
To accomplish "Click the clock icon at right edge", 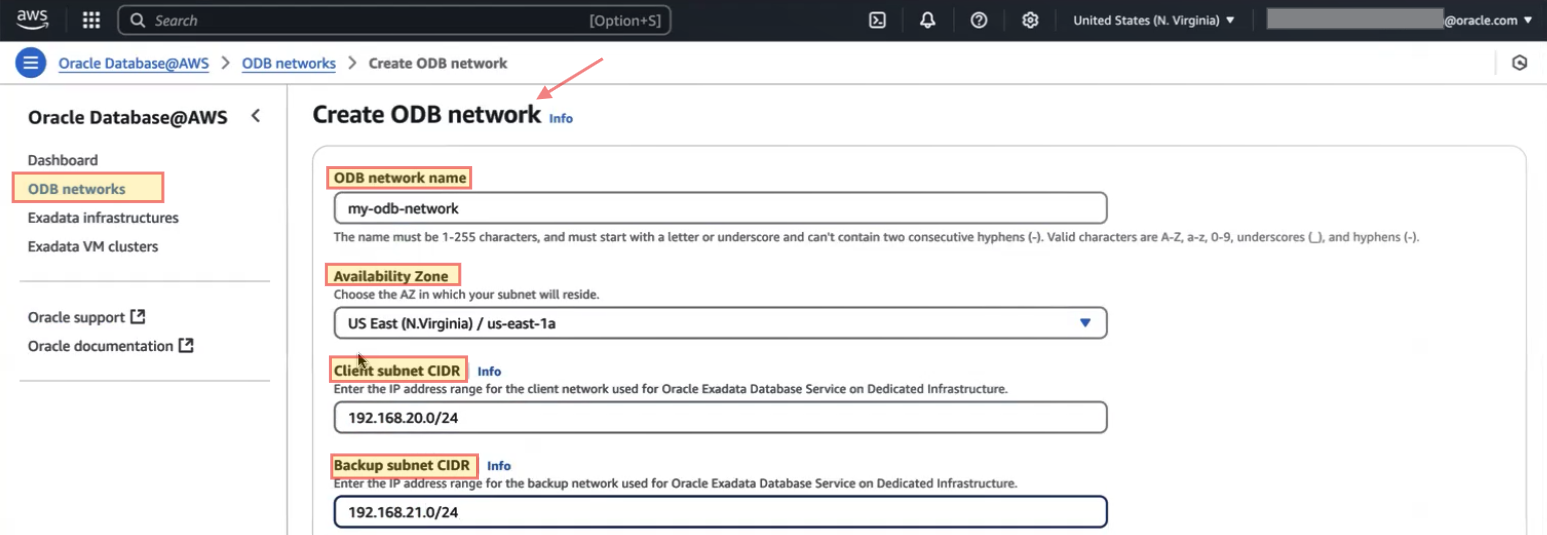I will (x=1519, y=63).
